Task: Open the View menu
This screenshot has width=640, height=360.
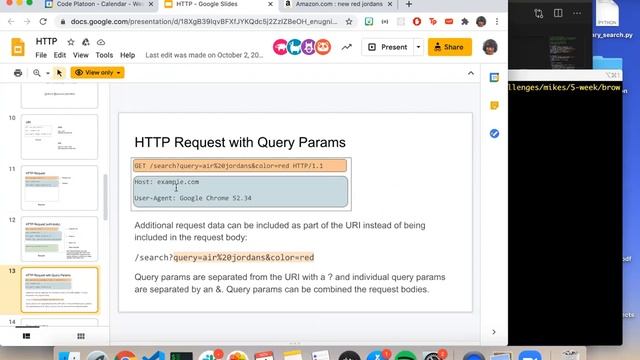Action: pyautogui.click(x=80, y=55)
